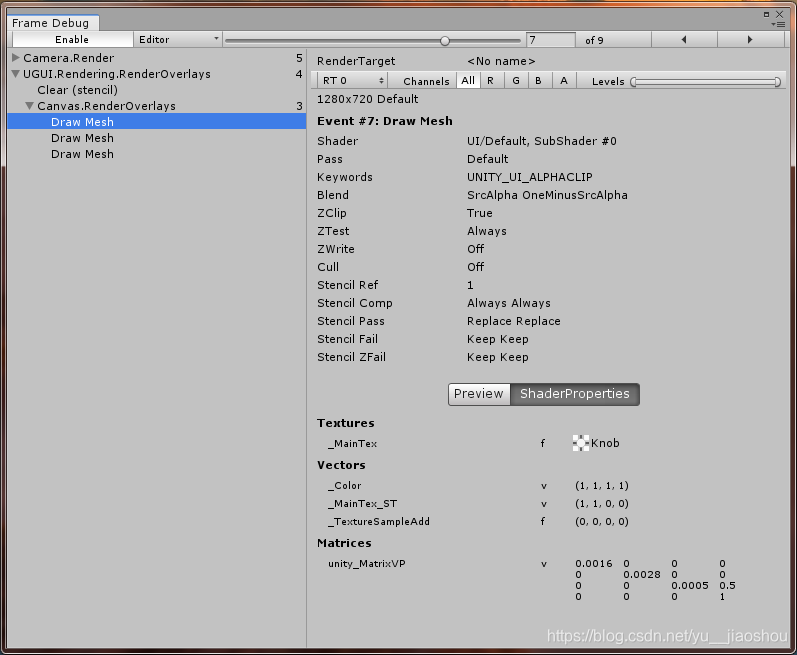
Task: Click the _Color vector property
Action: (345, 486)
